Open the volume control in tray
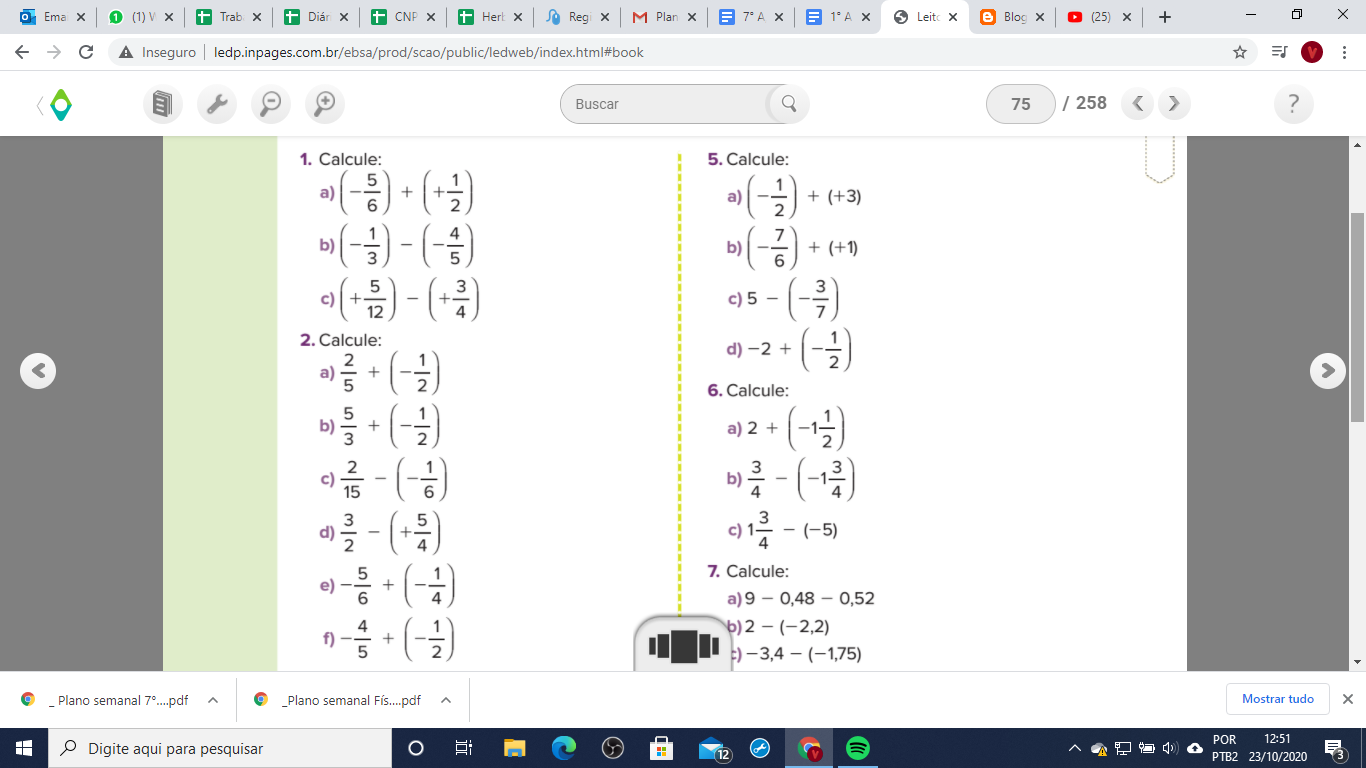 pyautogui.click(x=1171, y=748)
